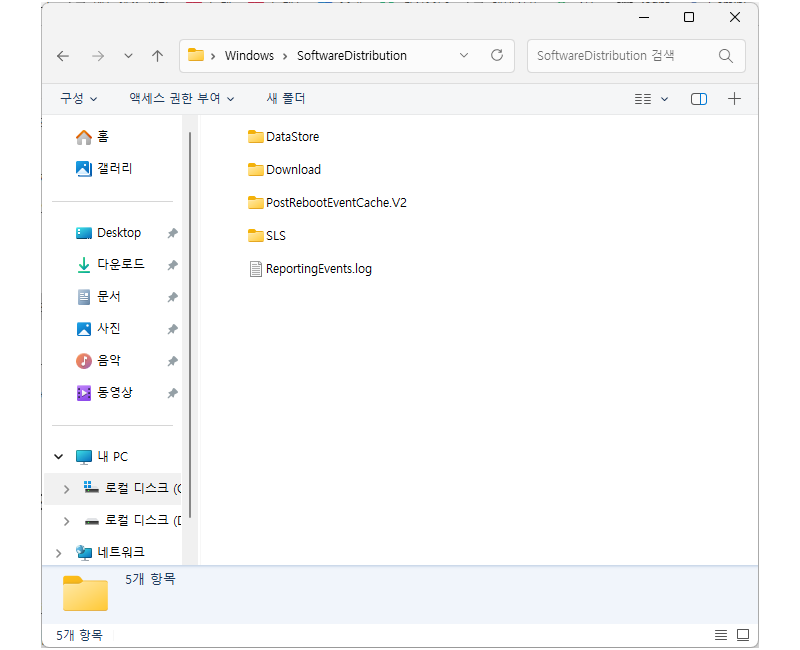
Task: Open the 액세스 권한 부여 menu
Action: pyautogui.click(x=178, y=98)
